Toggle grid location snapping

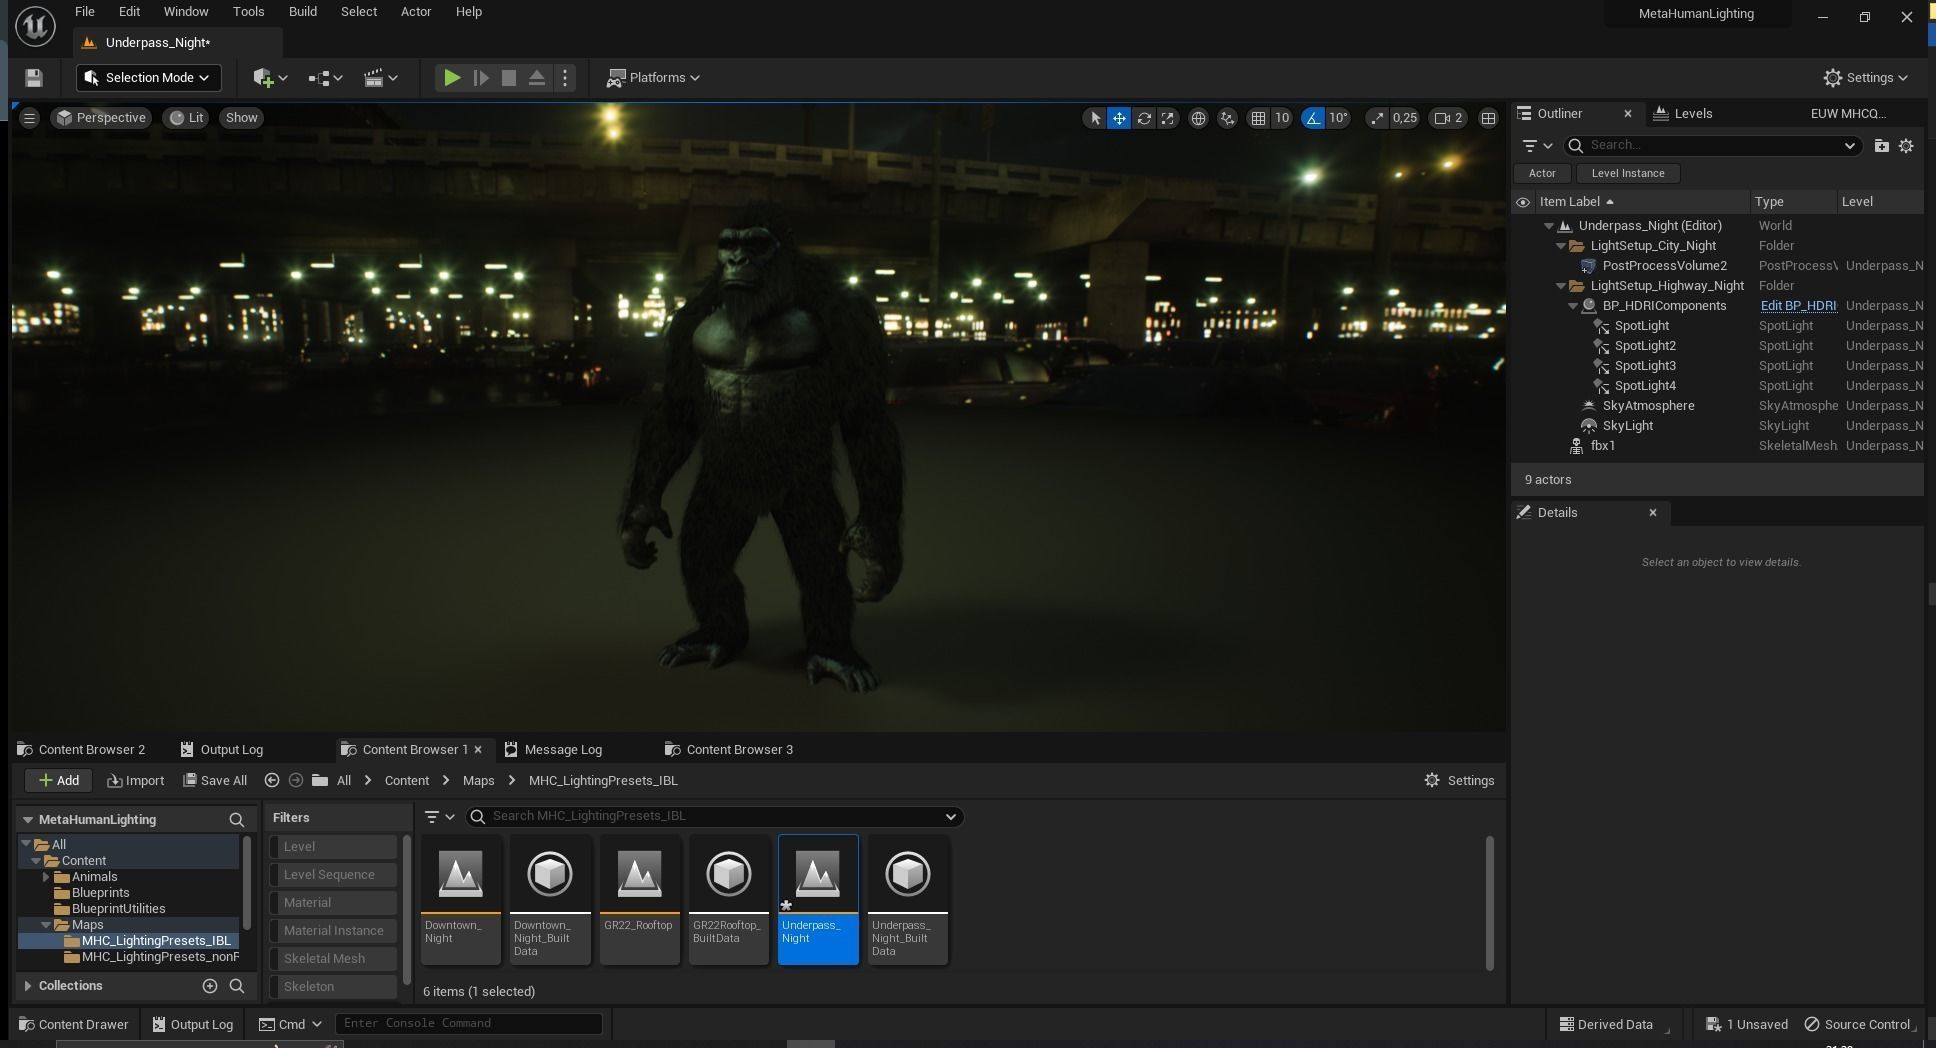click(x=1258, y=118)
